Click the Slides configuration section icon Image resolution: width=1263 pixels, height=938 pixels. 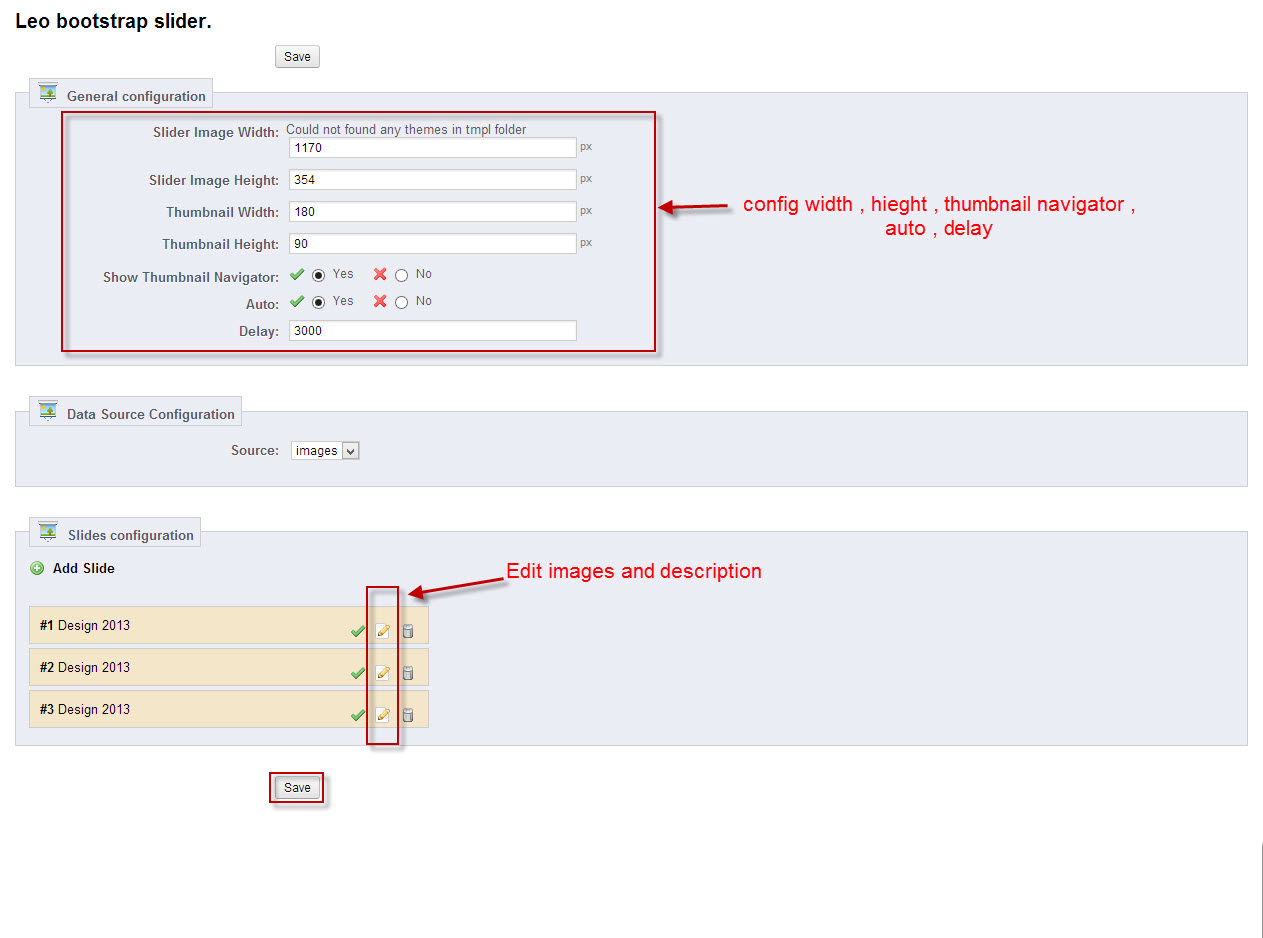(x=48, y=532)
